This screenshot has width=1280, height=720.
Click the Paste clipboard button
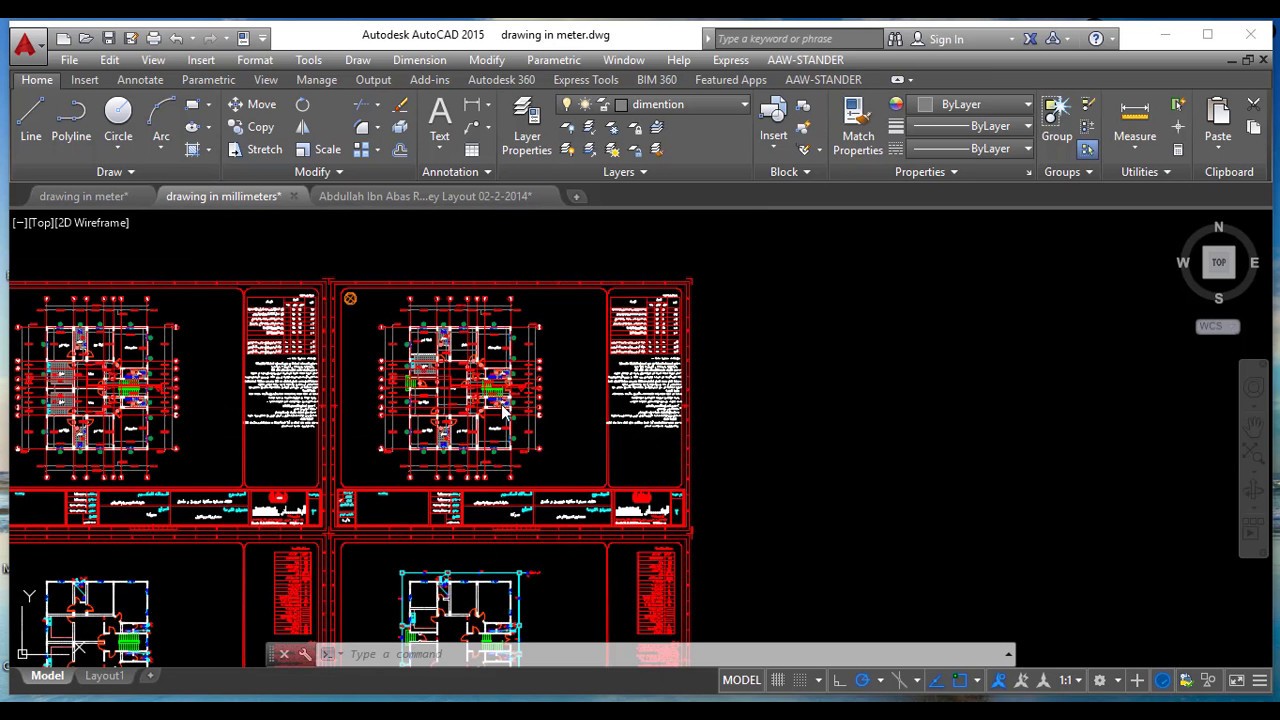pyautogui.click(x=1218, y=121)
